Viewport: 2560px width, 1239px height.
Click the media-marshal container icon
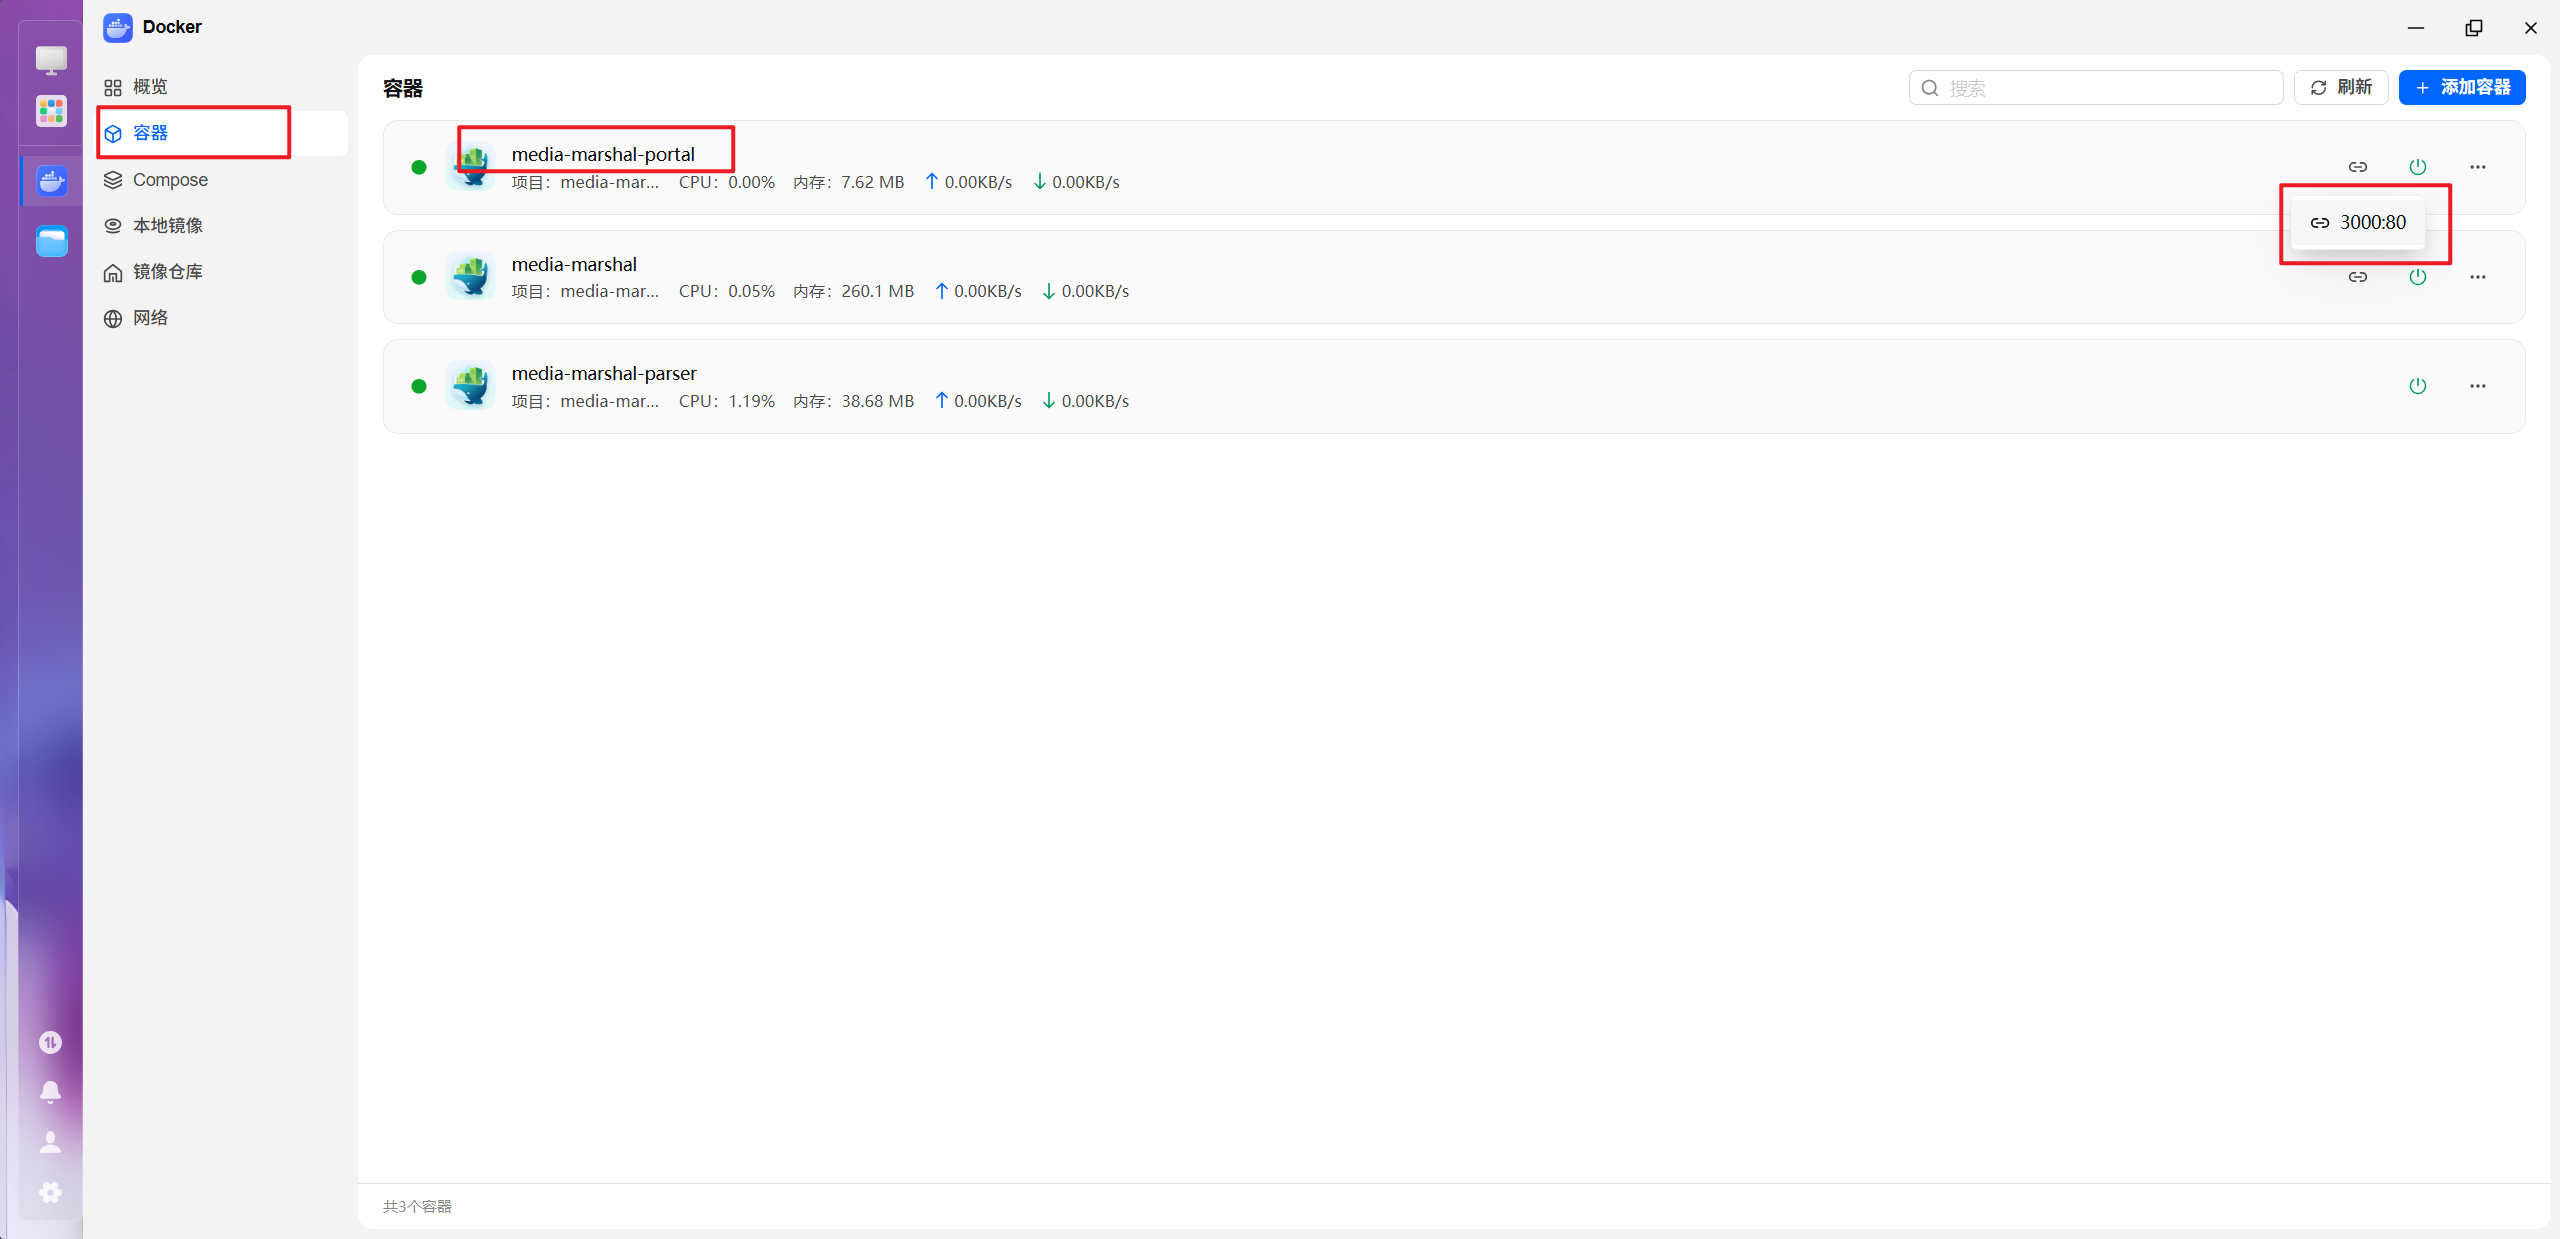click(470, 277)
